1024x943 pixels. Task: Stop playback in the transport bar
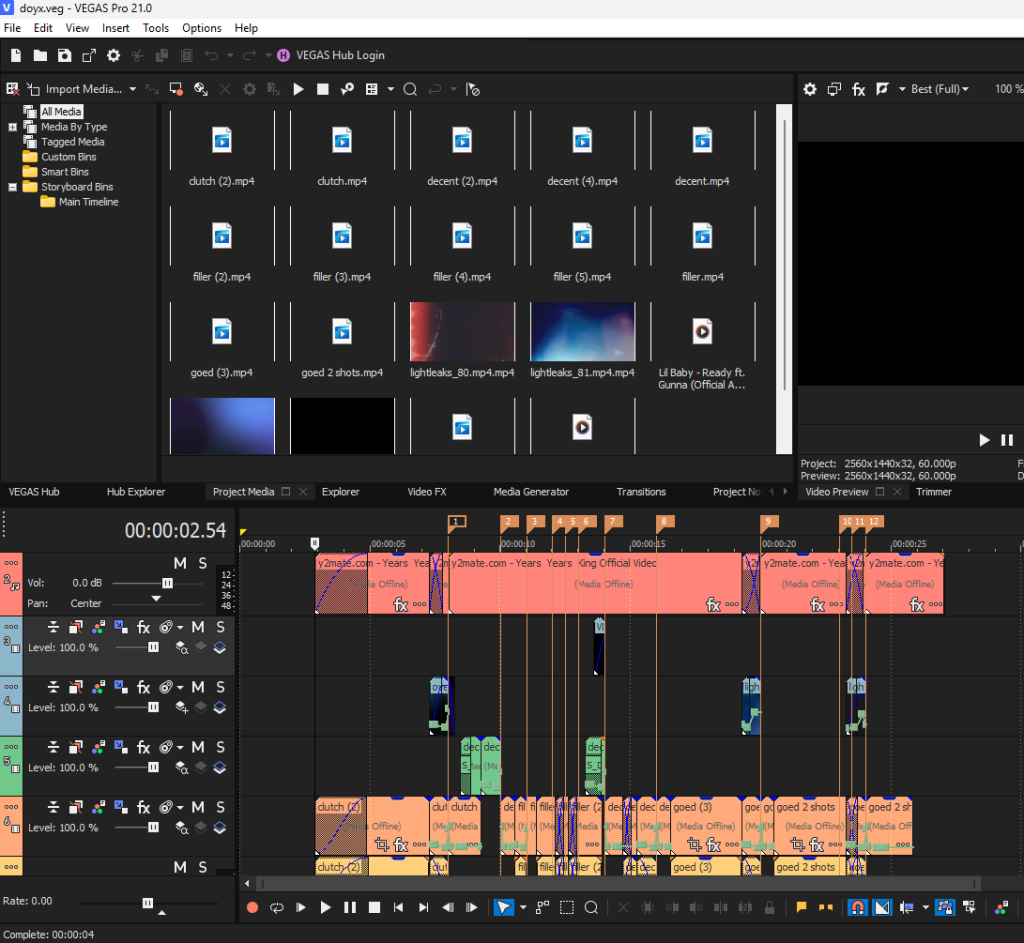point(374,907)
